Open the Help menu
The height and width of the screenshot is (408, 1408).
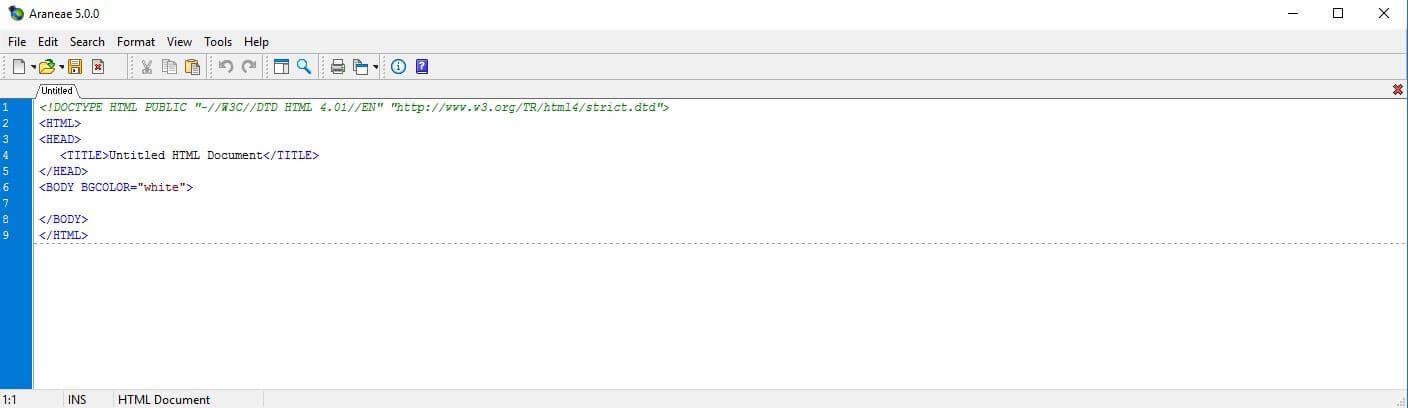pyautogui.click(x=256, y=42)
